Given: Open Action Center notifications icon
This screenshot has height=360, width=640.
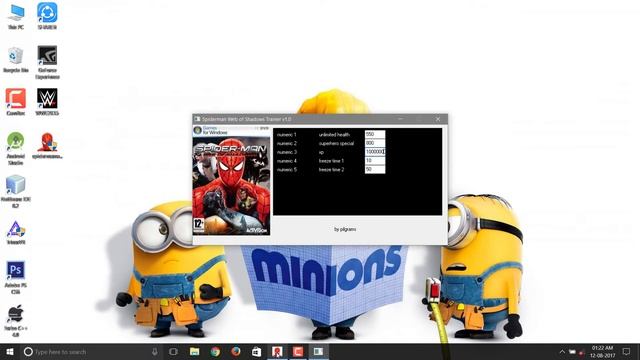Looking at the screenshot, I should (627, 351).
